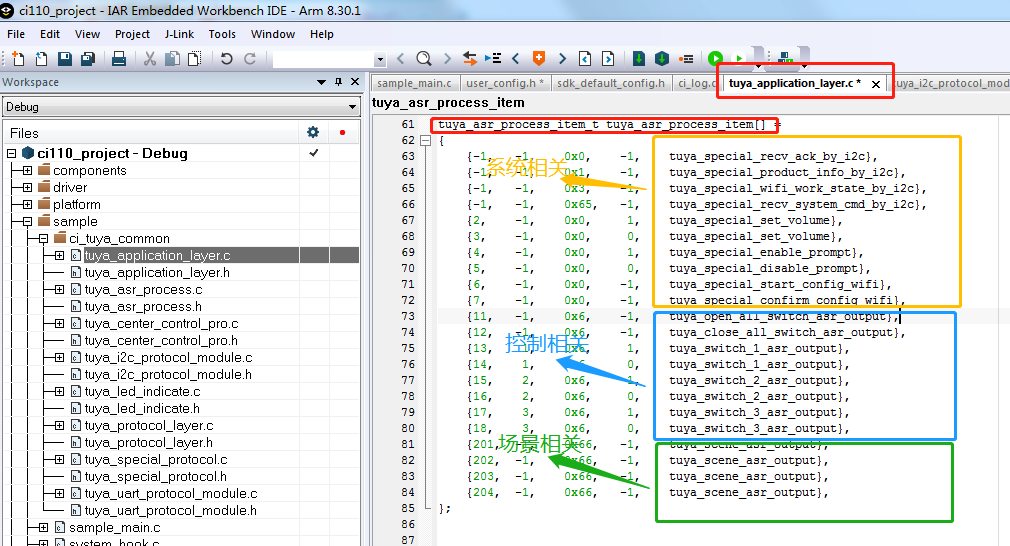The image size is (1010, 546).
Task: Click the Make build icon
Action: click(x=662, y=59)
